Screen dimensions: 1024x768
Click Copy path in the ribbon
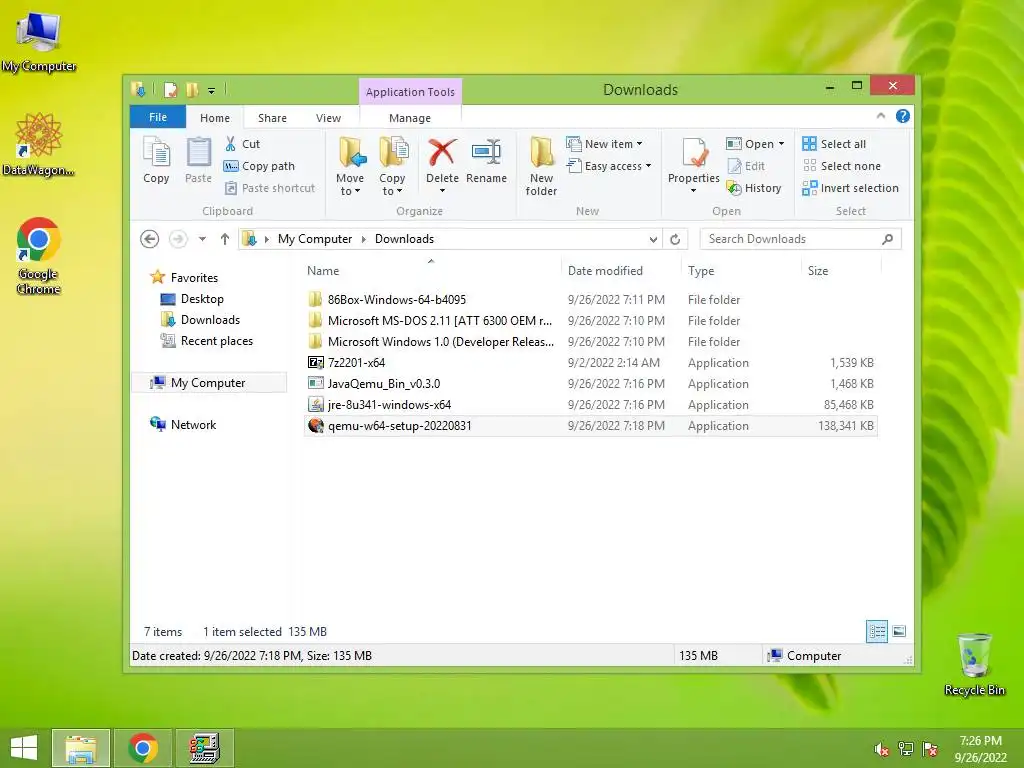pos(259,166)
